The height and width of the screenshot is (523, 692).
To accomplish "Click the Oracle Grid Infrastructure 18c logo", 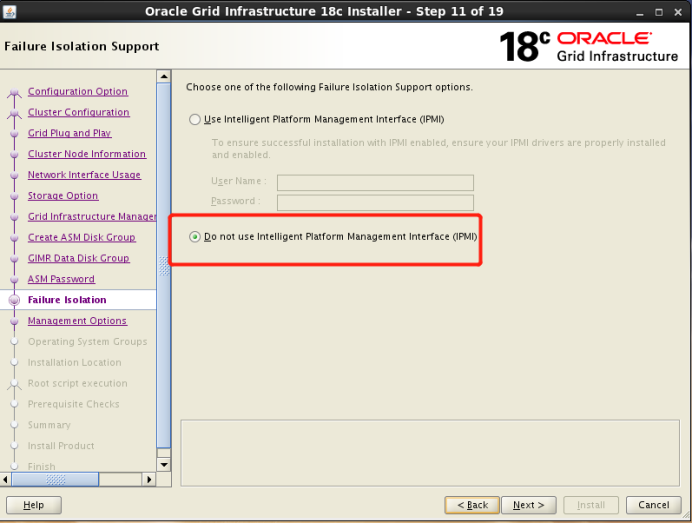I will tap(589, 46).
